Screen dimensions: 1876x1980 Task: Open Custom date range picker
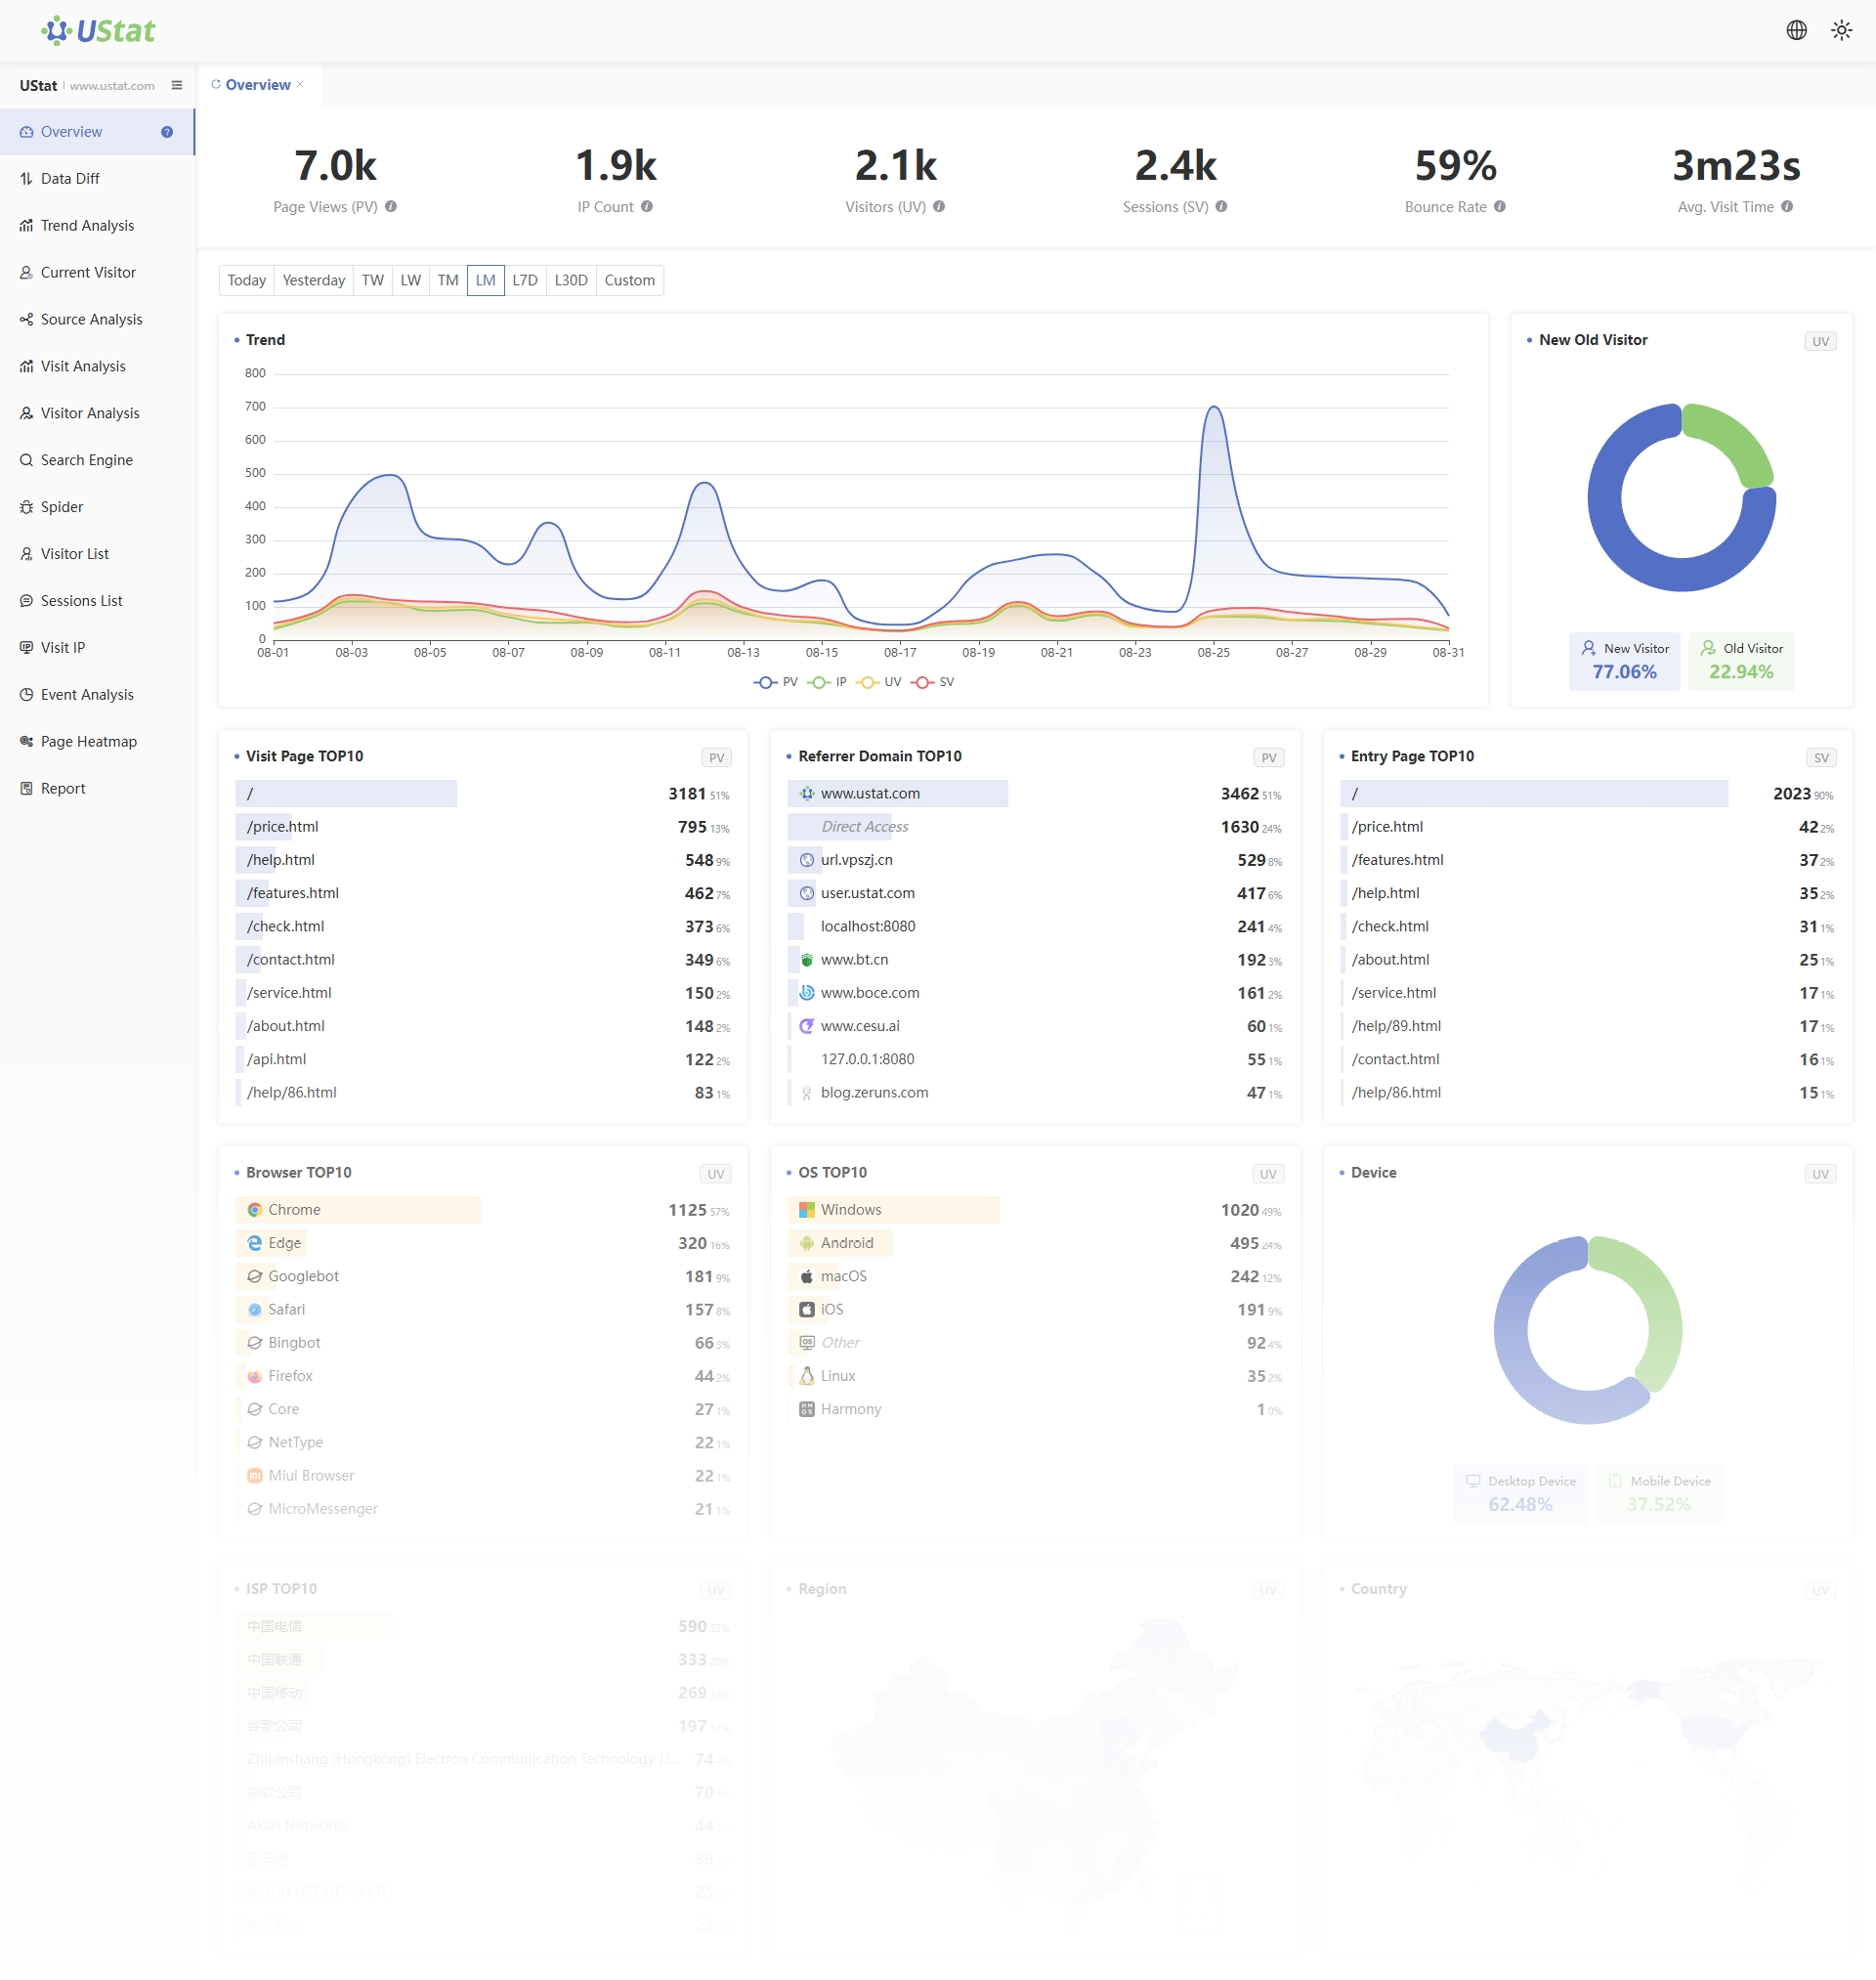[x=629, y=280]
